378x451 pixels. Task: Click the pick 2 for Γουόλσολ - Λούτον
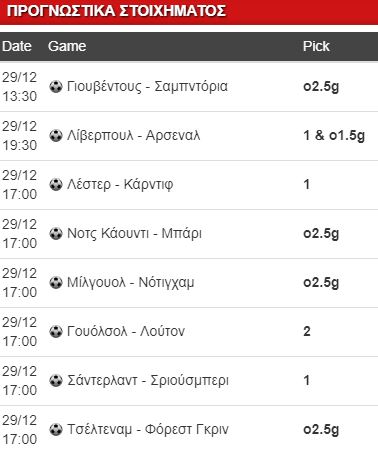point(307,331)
